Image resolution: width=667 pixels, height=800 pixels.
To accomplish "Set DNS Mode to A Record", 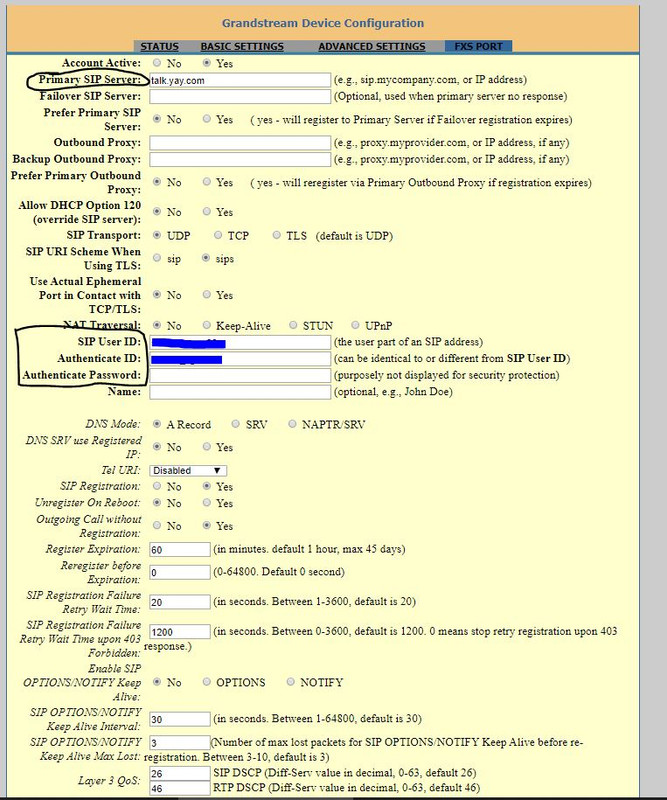I will pyautogui.click(x=157, y=424).
